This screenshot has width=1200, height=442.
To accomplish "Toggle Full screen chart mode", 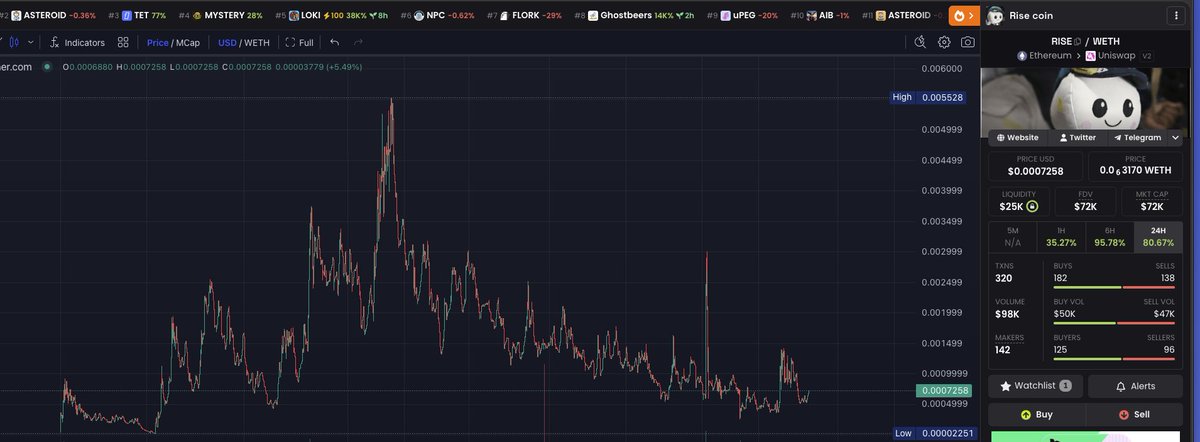I will pos(299,43).
